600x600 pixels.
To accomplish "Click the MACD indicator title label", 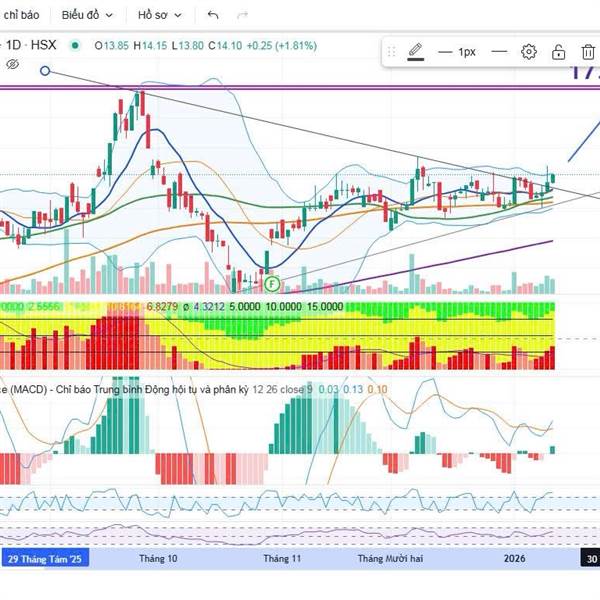I will pos(124,390).
